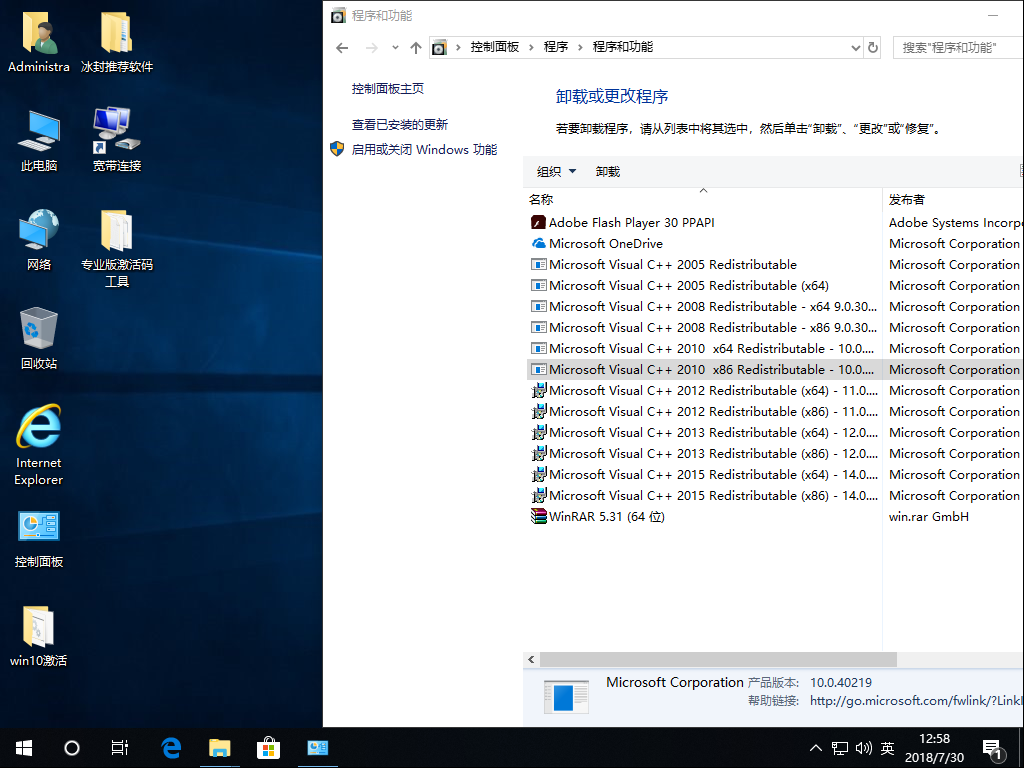This screenshot has width=1024, height=768.
Task: Open 启用或关闭 Windows 功能 link
Action: 424,150
